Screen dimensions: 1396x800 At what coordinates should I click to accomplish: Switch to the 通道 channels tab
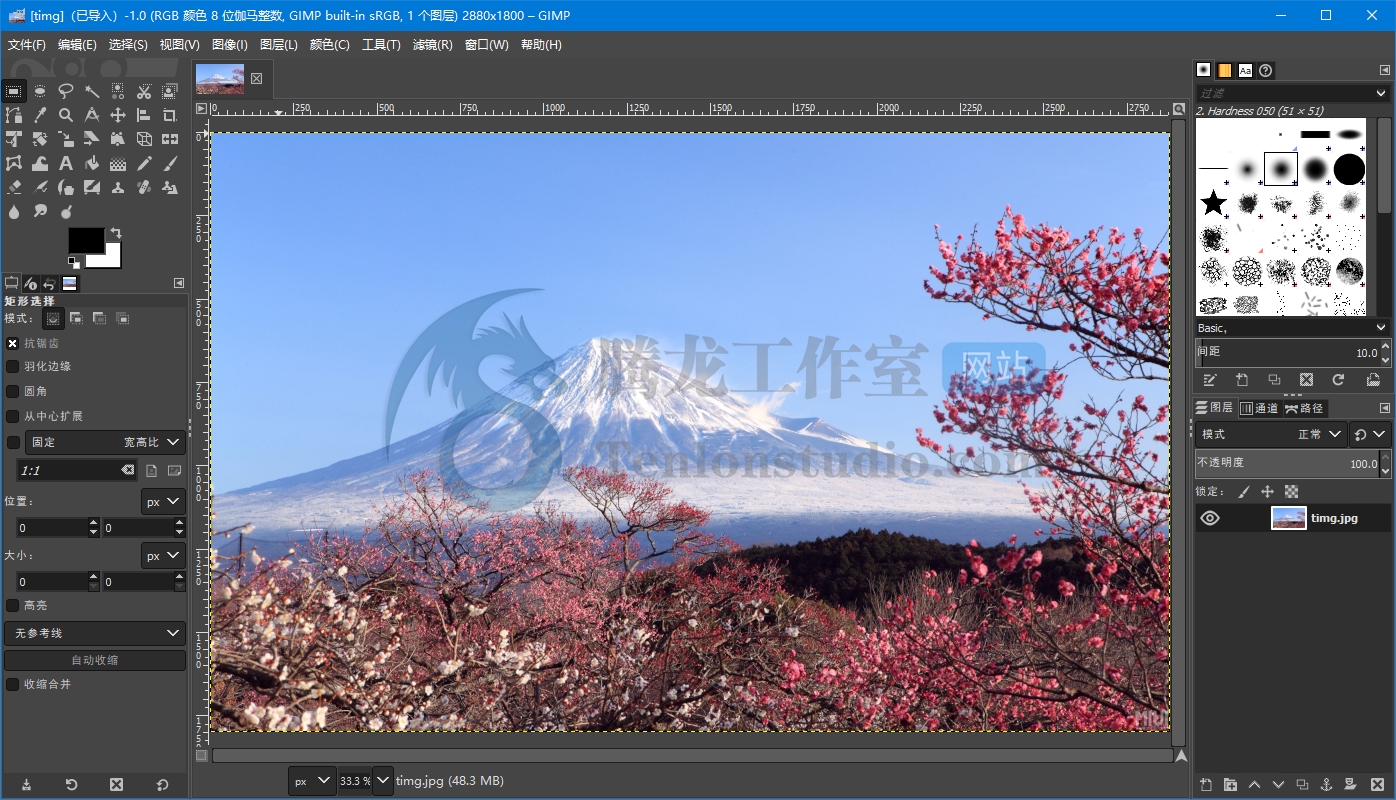click(1259, 408)
